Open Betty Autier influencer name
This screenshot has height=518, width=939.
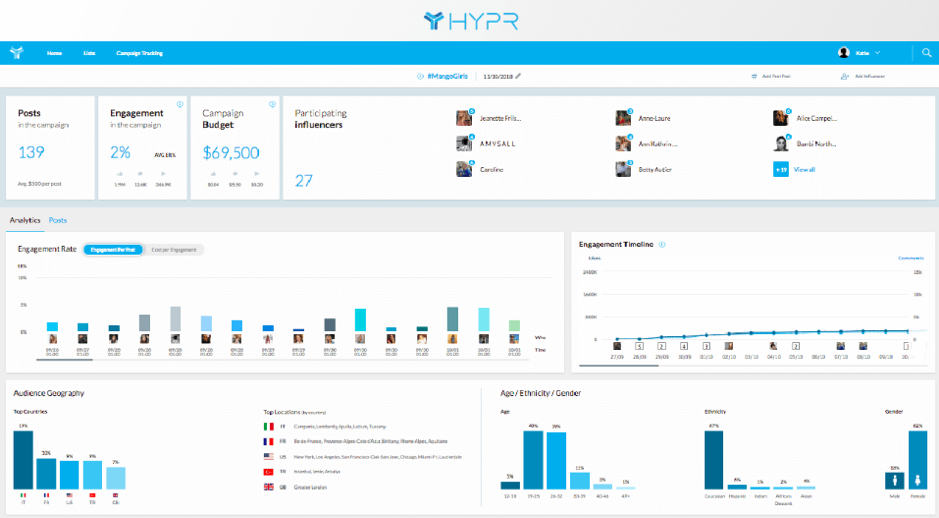[655, 169]
